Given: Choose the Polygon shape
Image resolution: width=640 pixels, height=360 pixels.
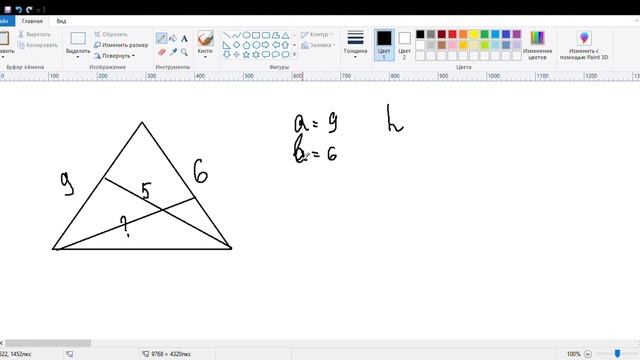Looking at the screenshot, I should coord(276,36).
